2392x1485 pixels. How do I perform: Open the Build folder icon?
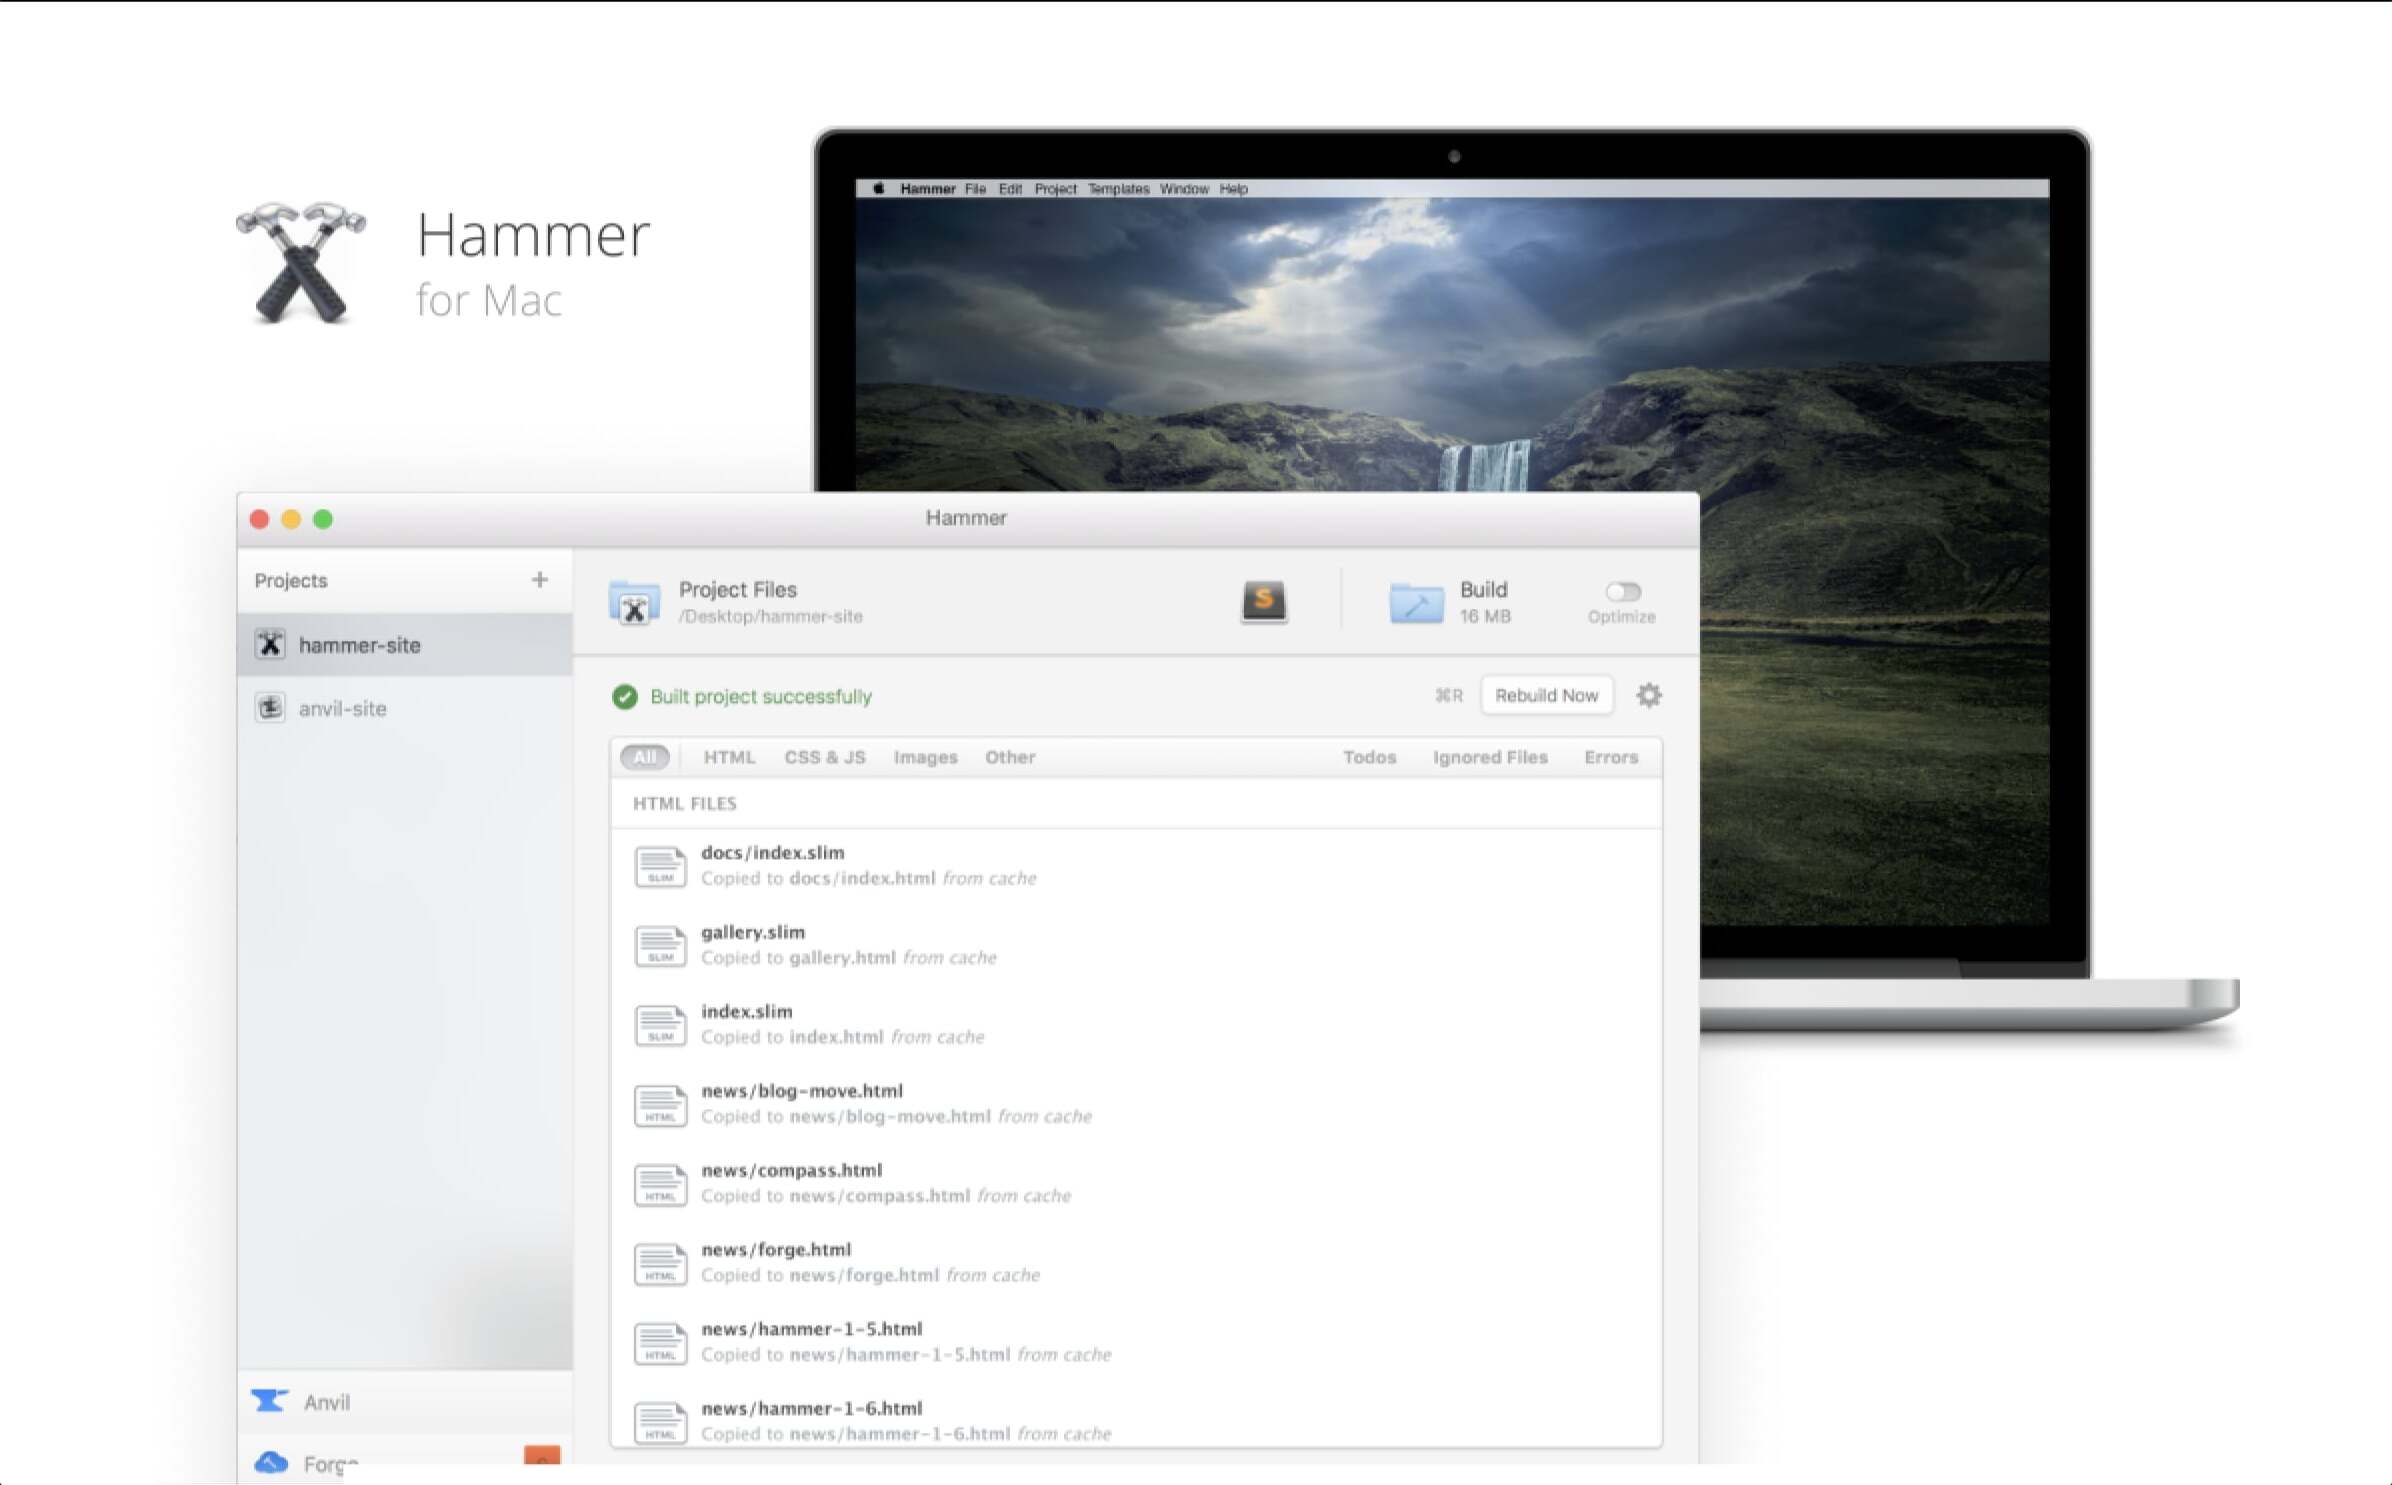(x=1416, y=603)
